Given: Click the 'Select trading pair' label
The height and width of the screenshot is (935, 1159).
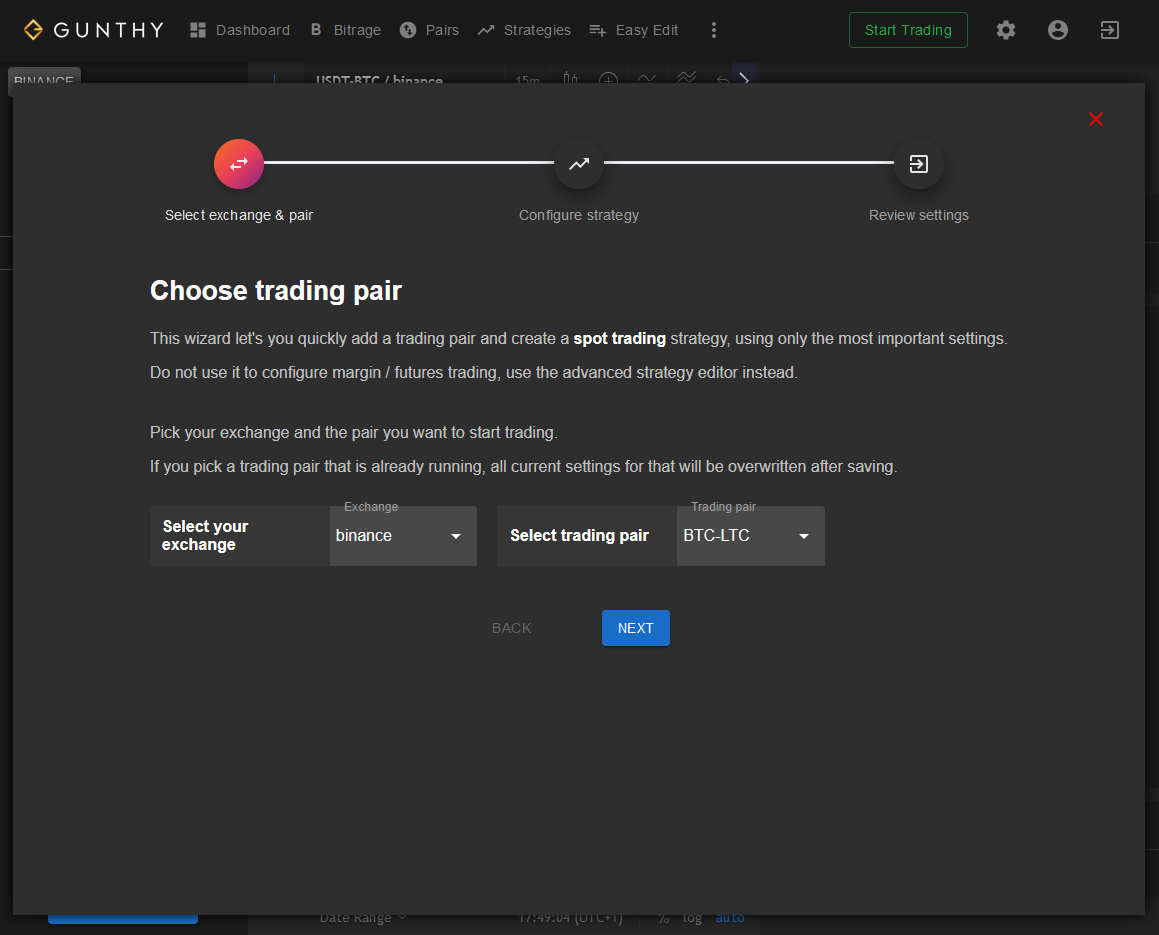Looking at the screenshot, I should (580, 536).
